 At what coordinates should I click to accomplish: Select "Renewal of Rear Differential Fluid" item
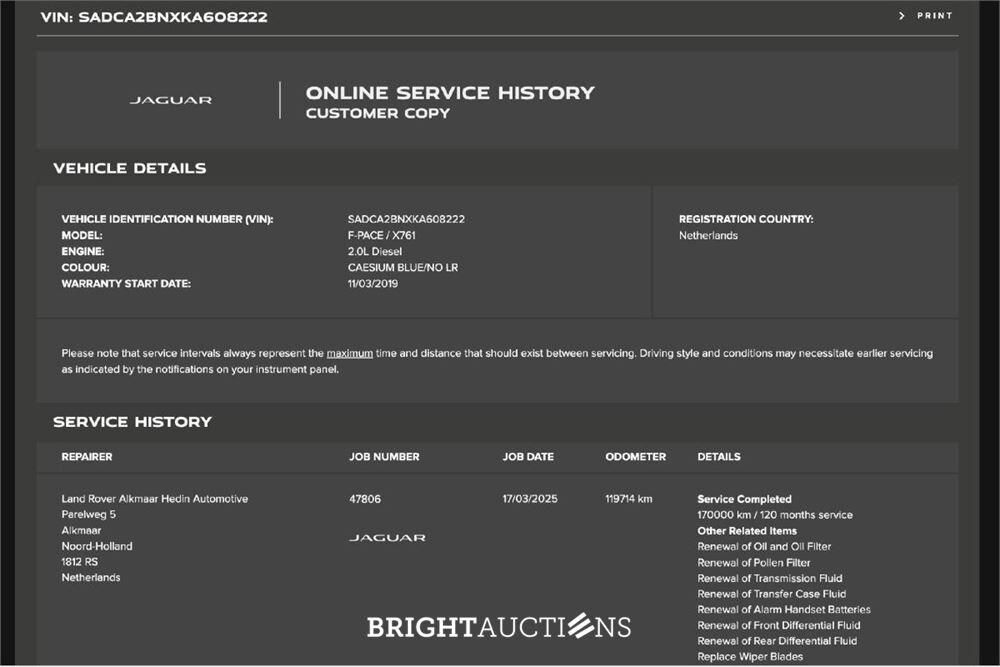pos(777,641)
